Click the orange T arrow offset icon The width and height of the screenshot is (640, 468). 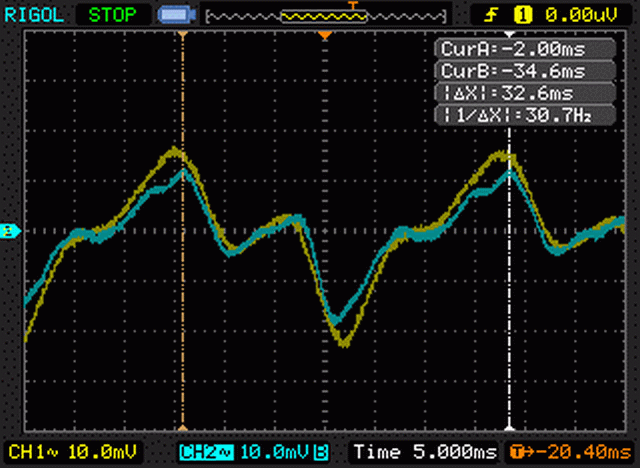click(x=522, y=452)
